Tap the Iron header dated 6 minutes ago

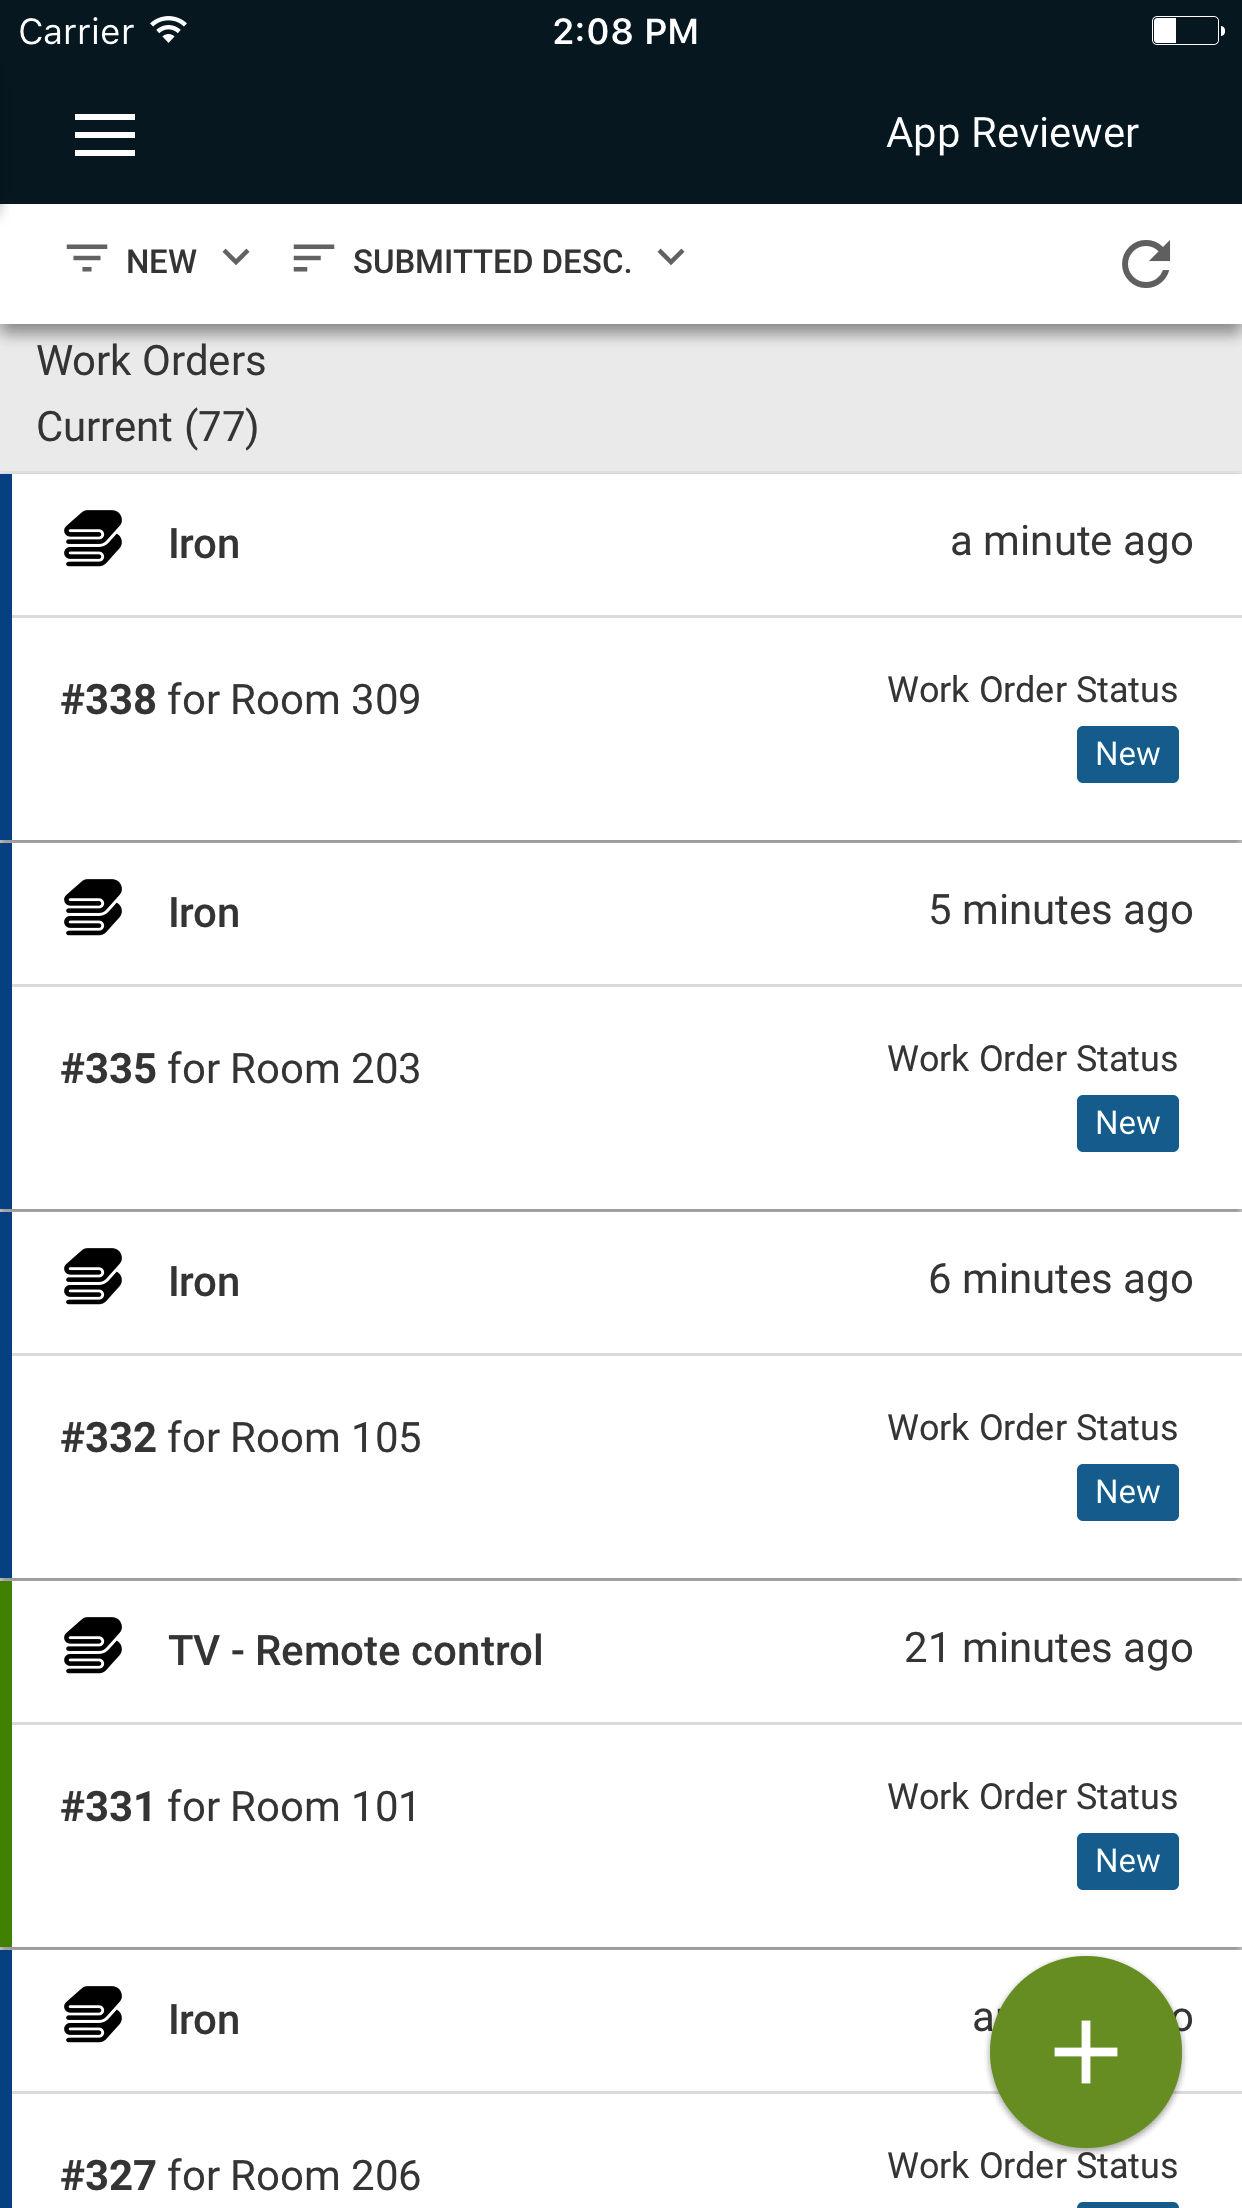point(204,1282)
